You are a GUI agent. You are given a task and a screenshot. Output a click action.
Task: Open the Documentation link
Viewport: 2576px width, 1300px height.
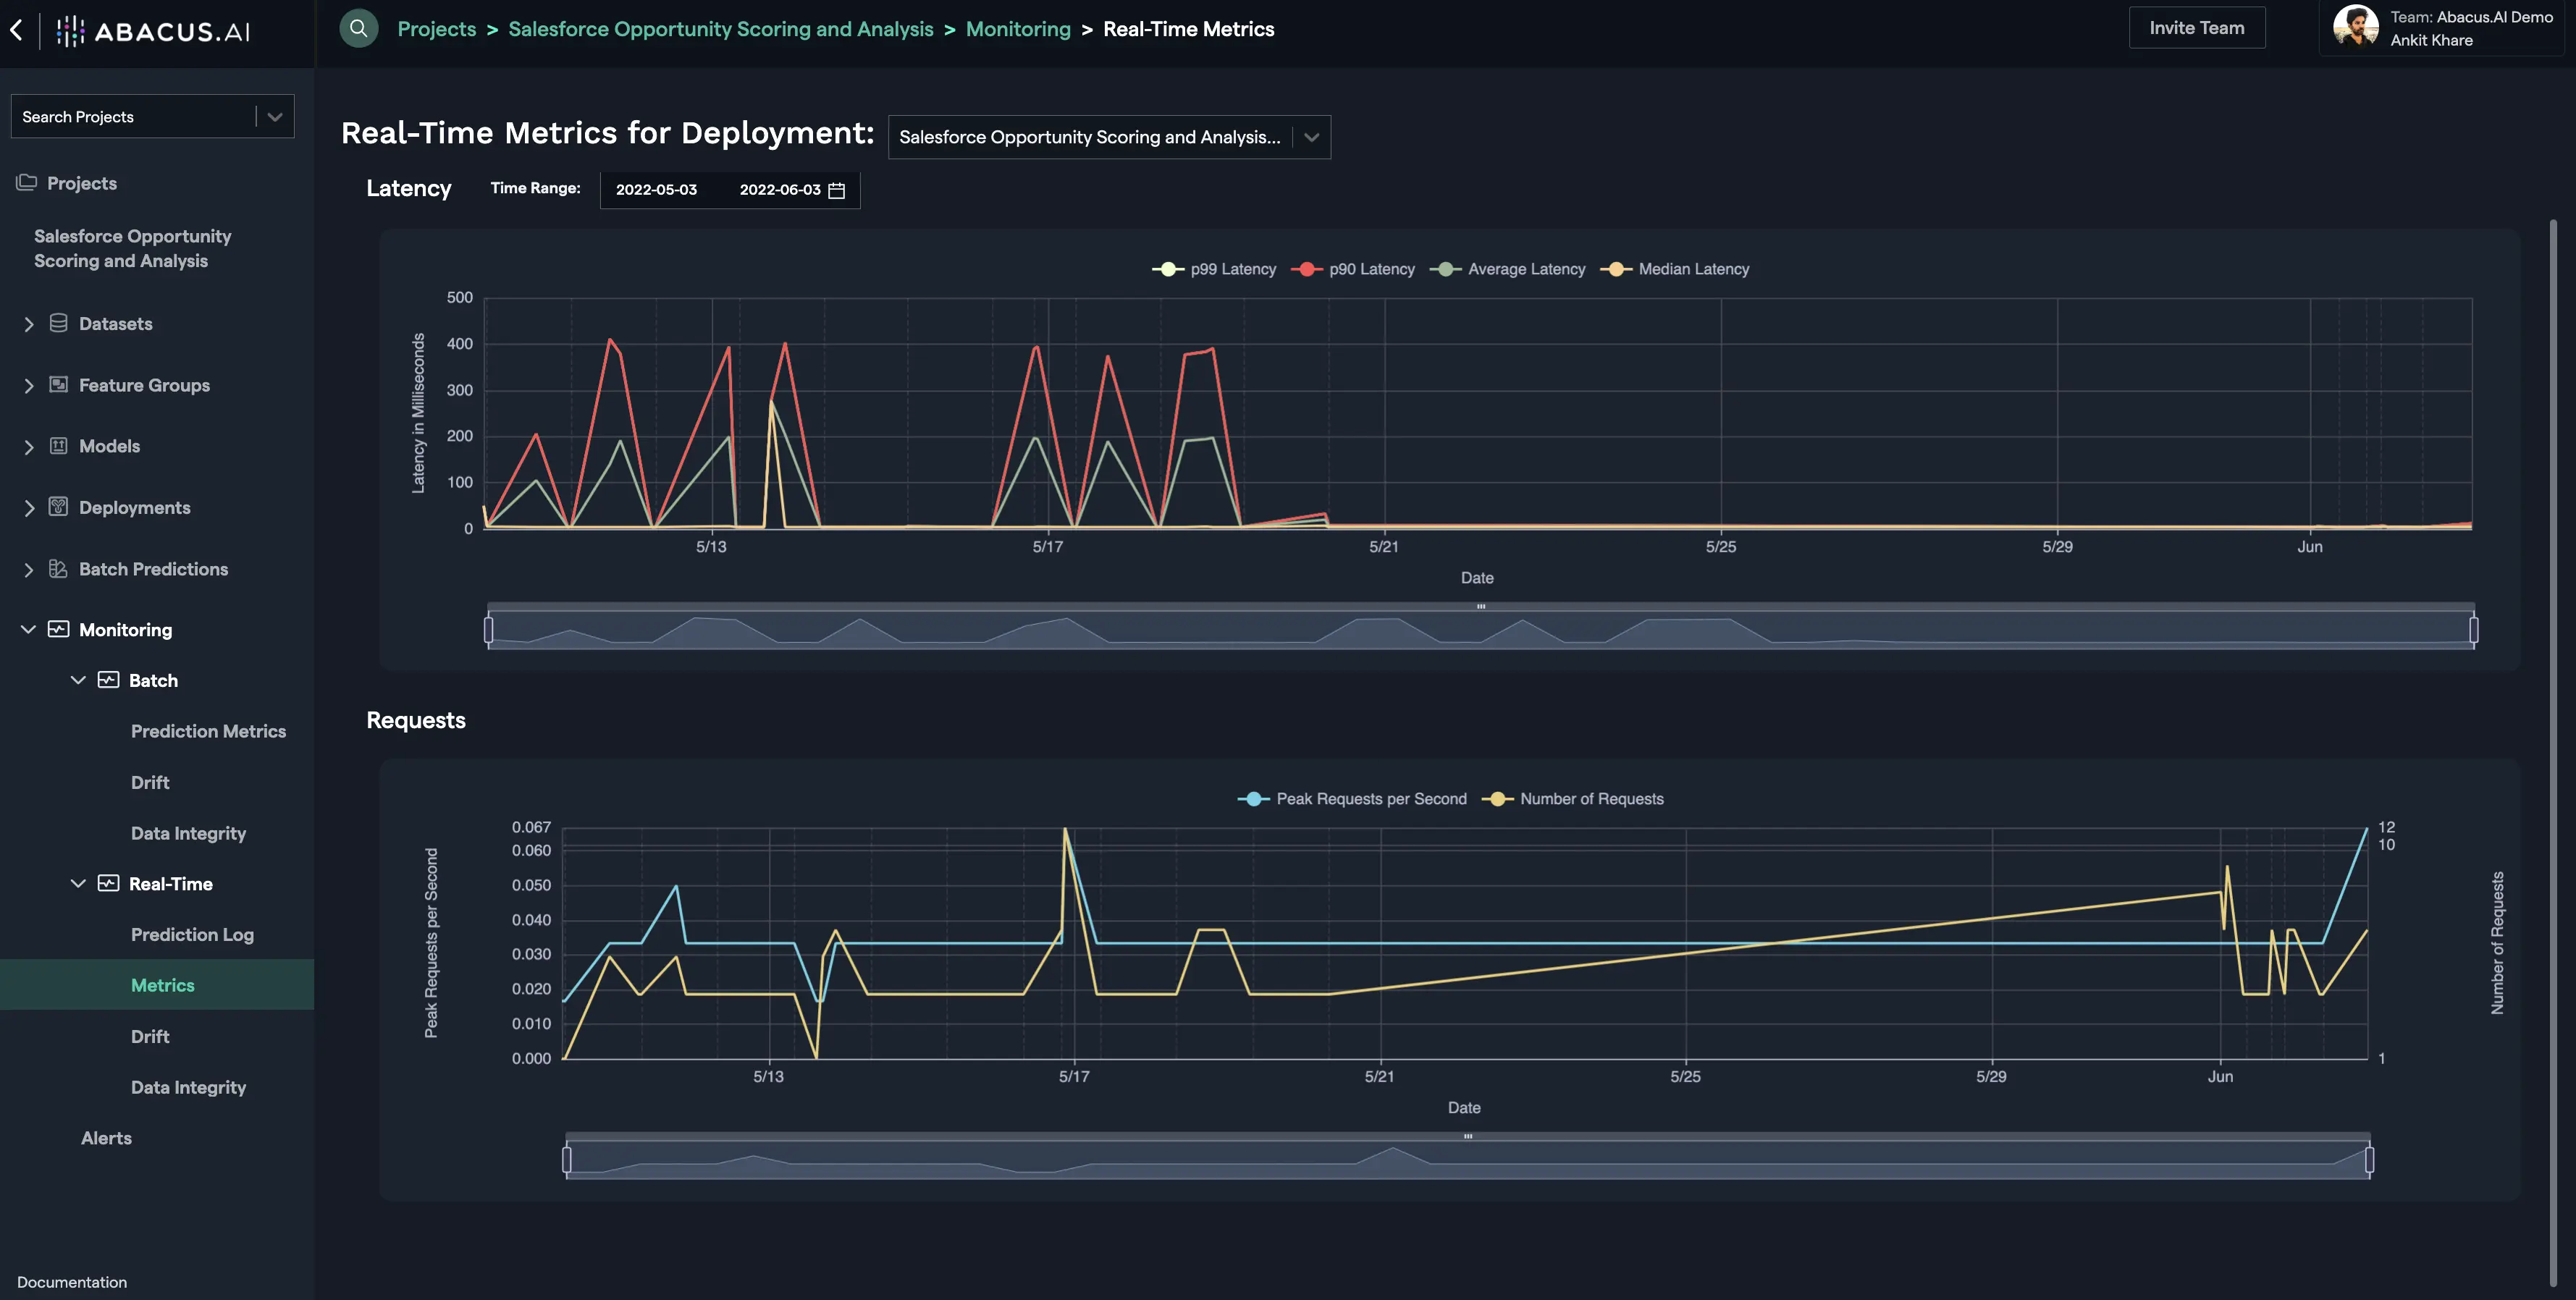(71, 1281)
